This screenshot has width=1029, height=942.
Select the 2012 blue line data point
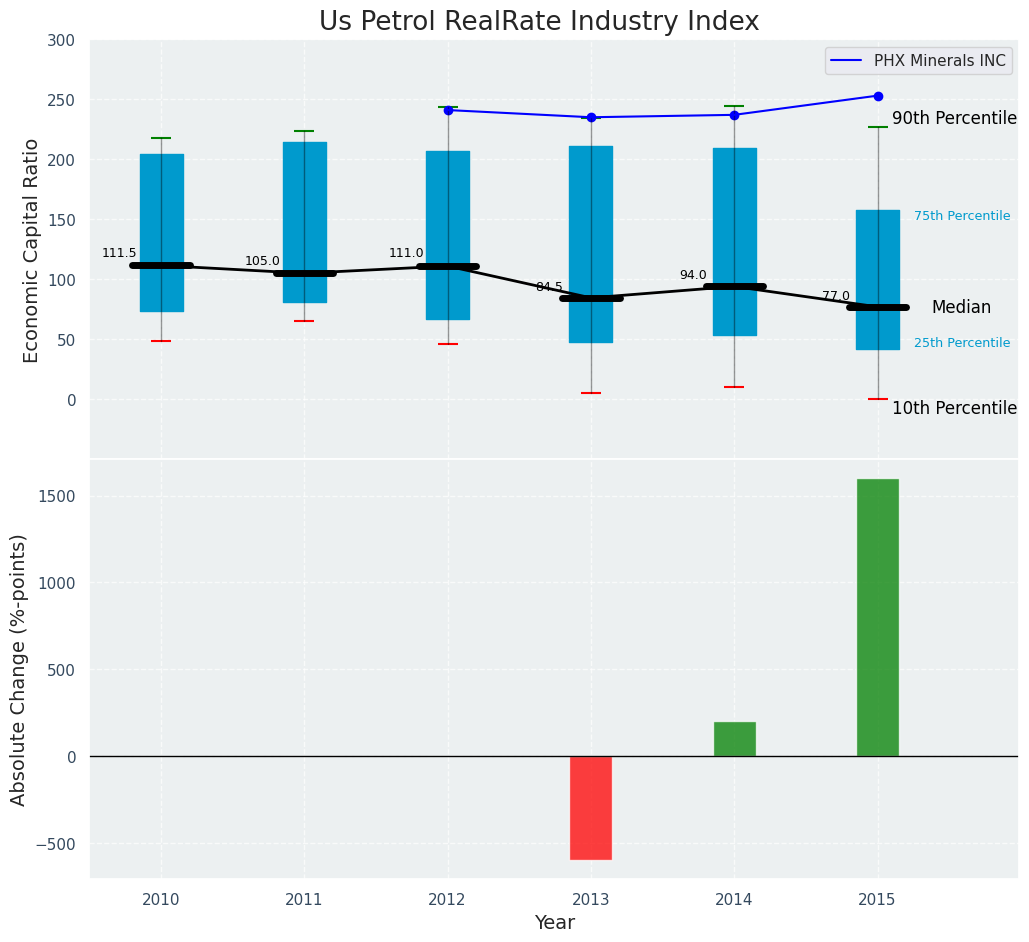tap(448, 110)
